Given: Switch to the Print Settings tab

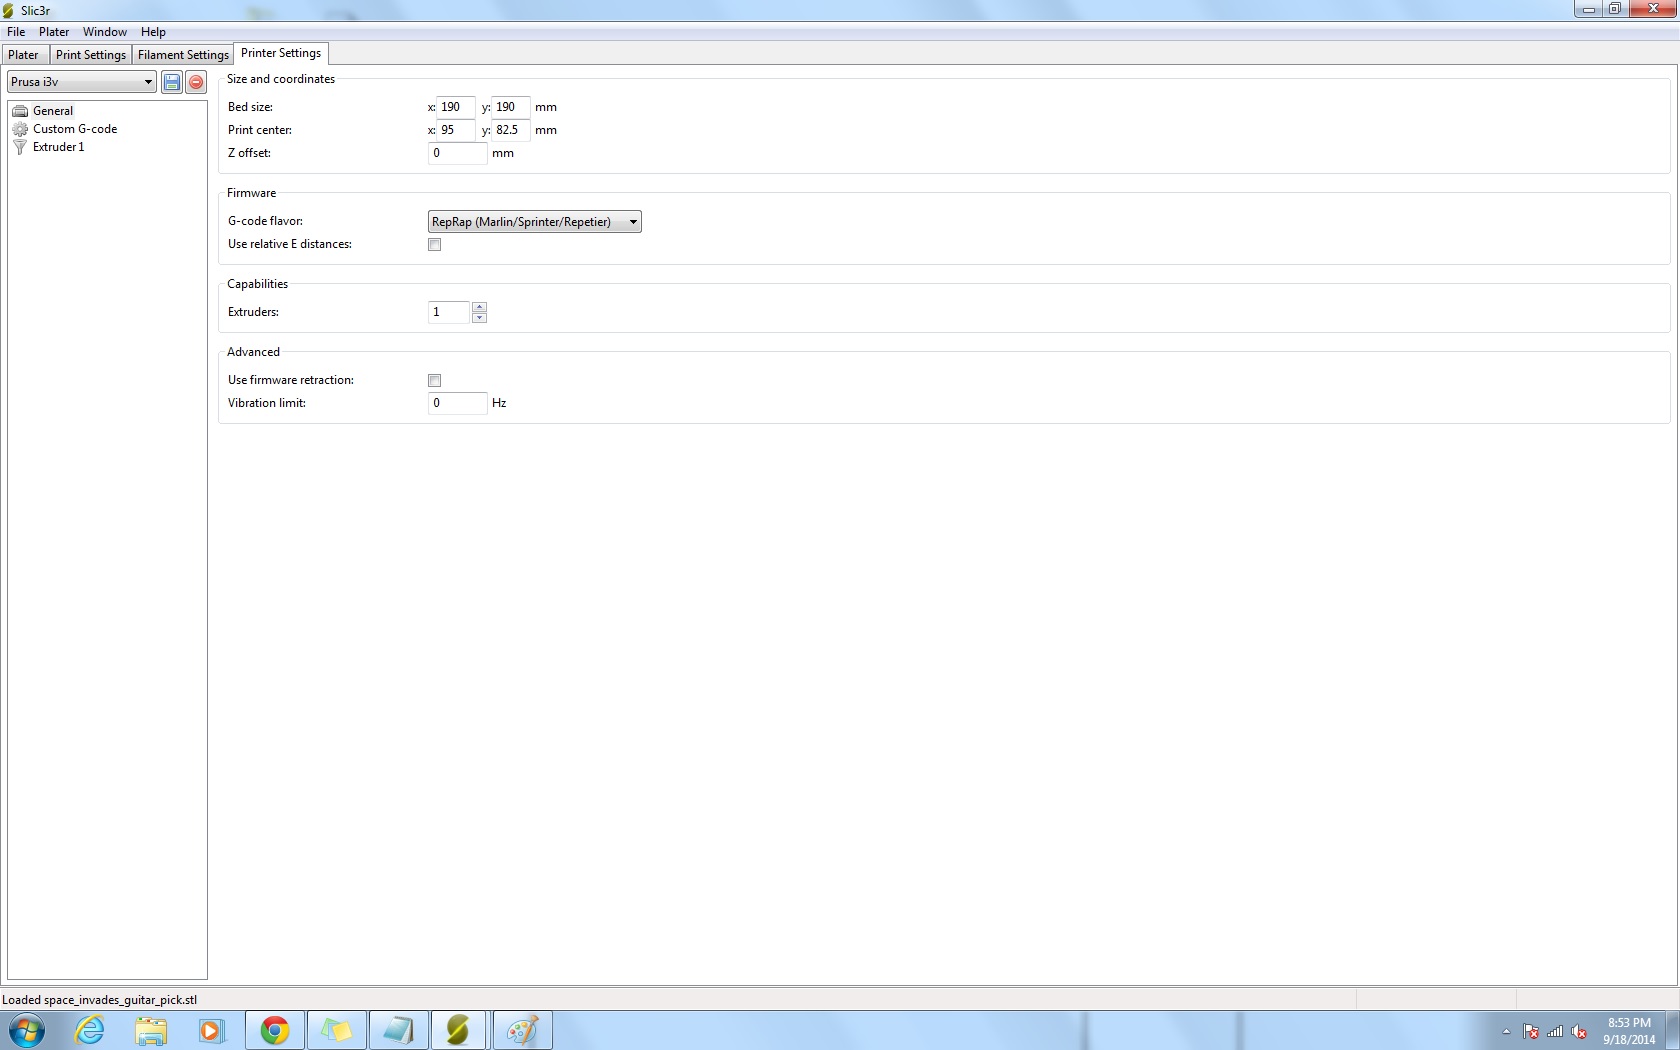Looking at the screenshot, I should point(90,55).
